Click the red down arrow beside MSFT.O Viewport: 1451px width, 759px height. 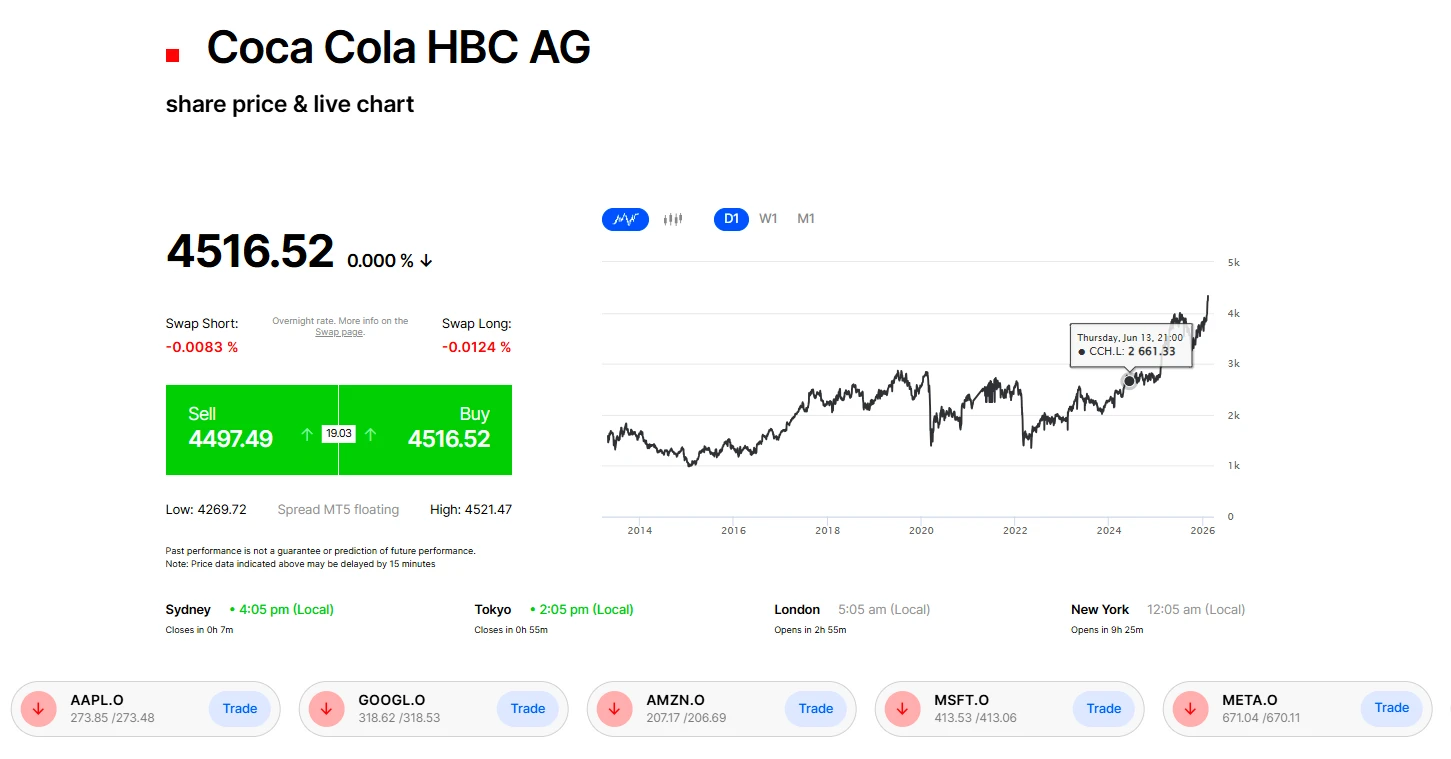point(901,708)
